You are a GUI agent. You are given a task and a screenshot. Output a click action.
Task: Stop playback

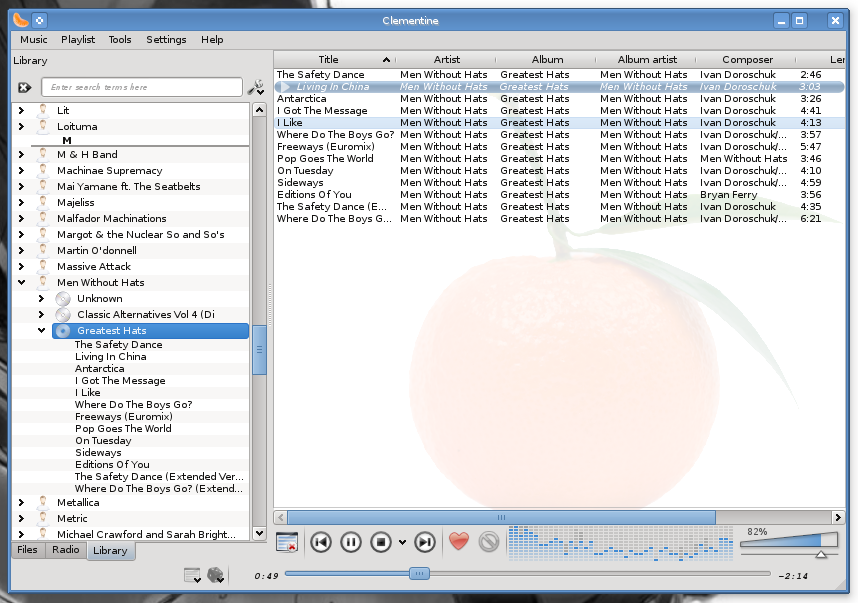[x=381, y=542]
